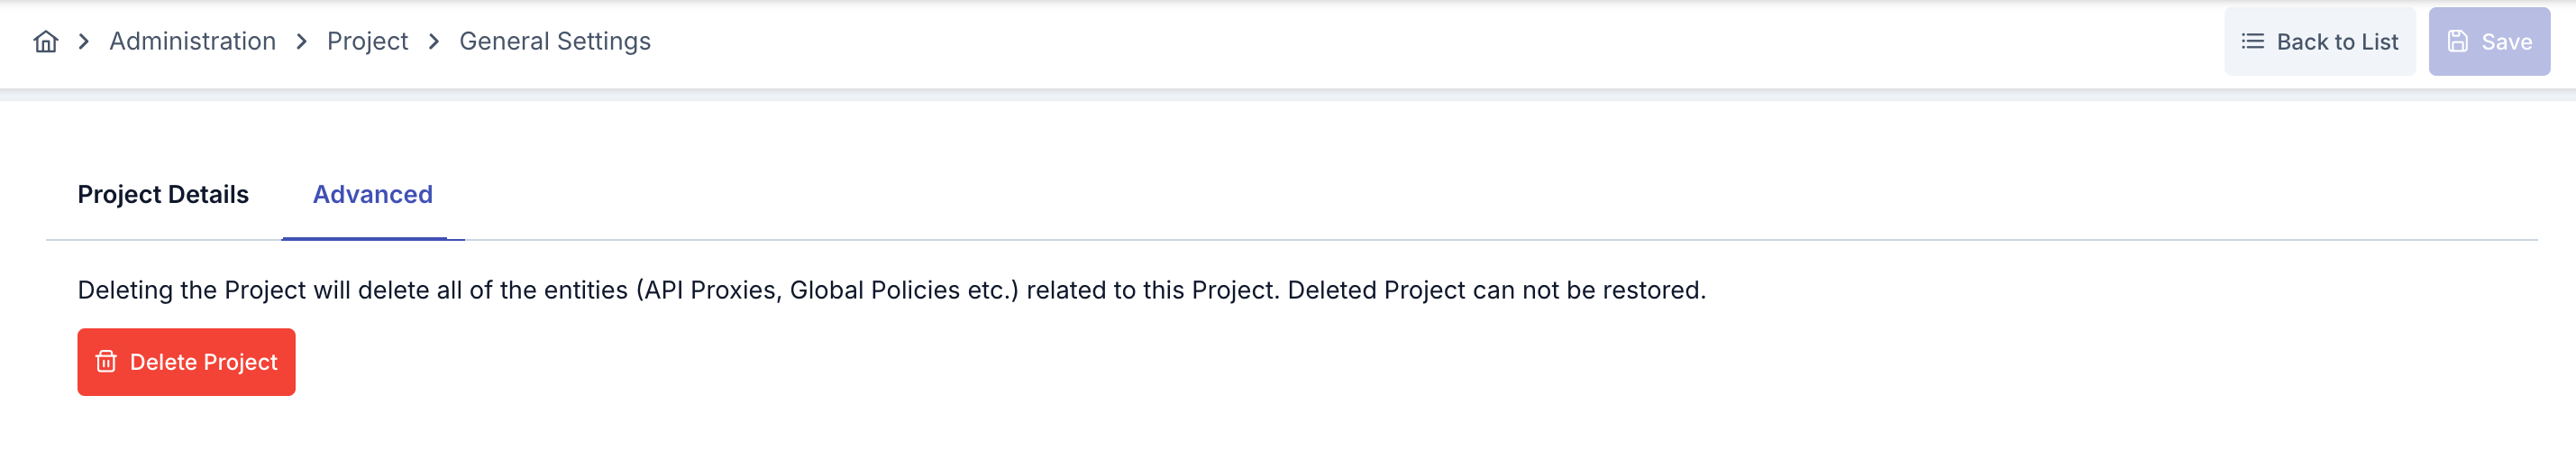The width and height of the screenshot is (2576, 451).
Task: Click the list icon in Back to List
Action: point(2252,41)
